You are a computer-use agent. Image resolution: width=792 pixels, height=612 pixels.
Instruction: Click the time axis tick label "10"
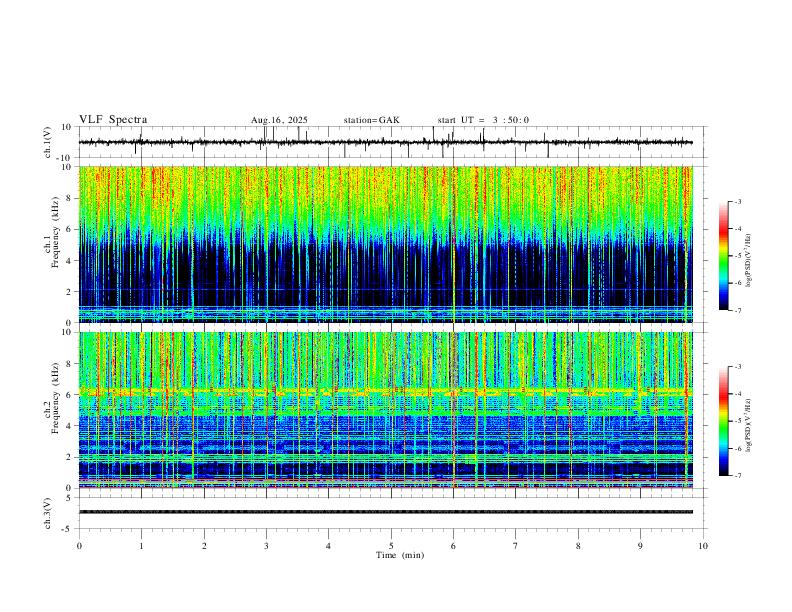(703, 546)
